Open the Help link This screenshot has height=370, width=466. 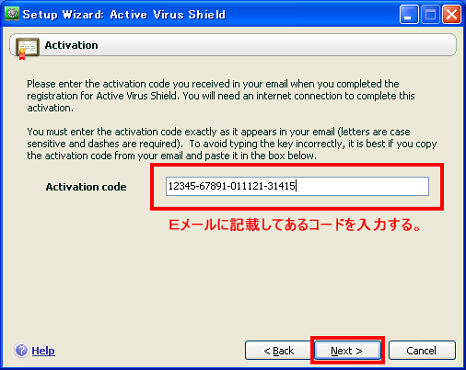point(43,351)
